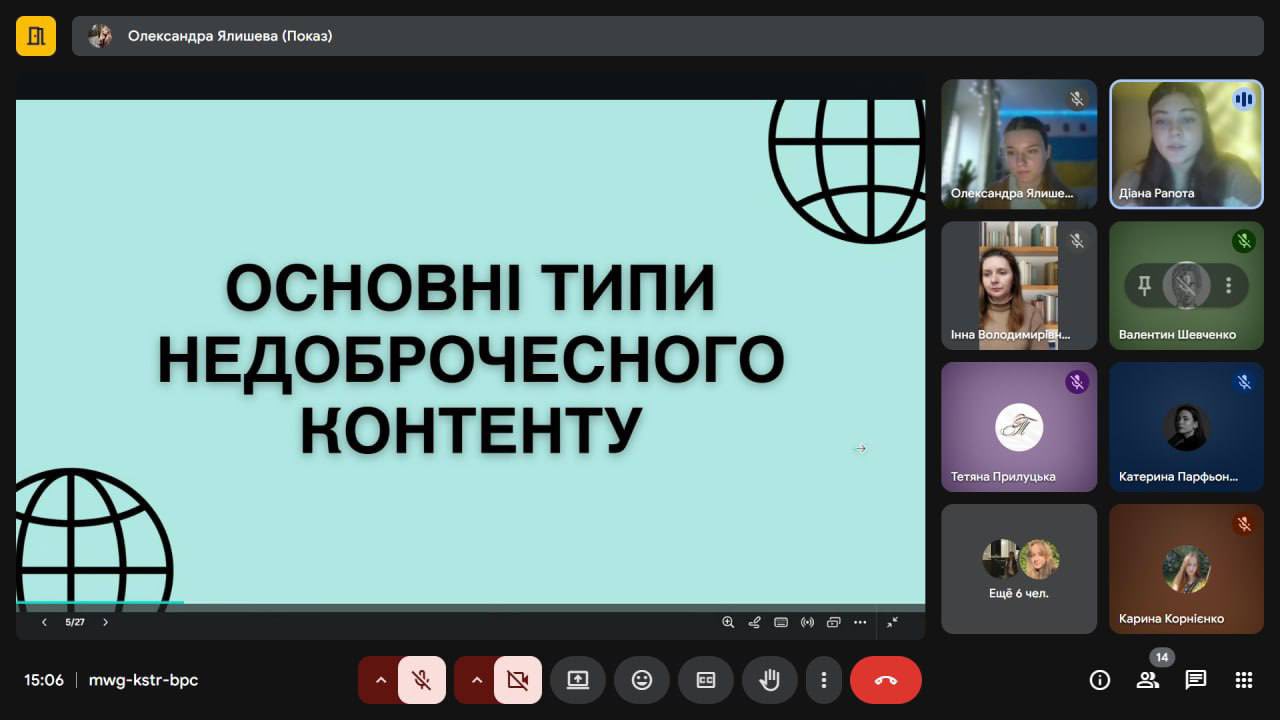Show the participants list
The image size is (1280, 720).
pyautogui.click(x=1147, y=680)
